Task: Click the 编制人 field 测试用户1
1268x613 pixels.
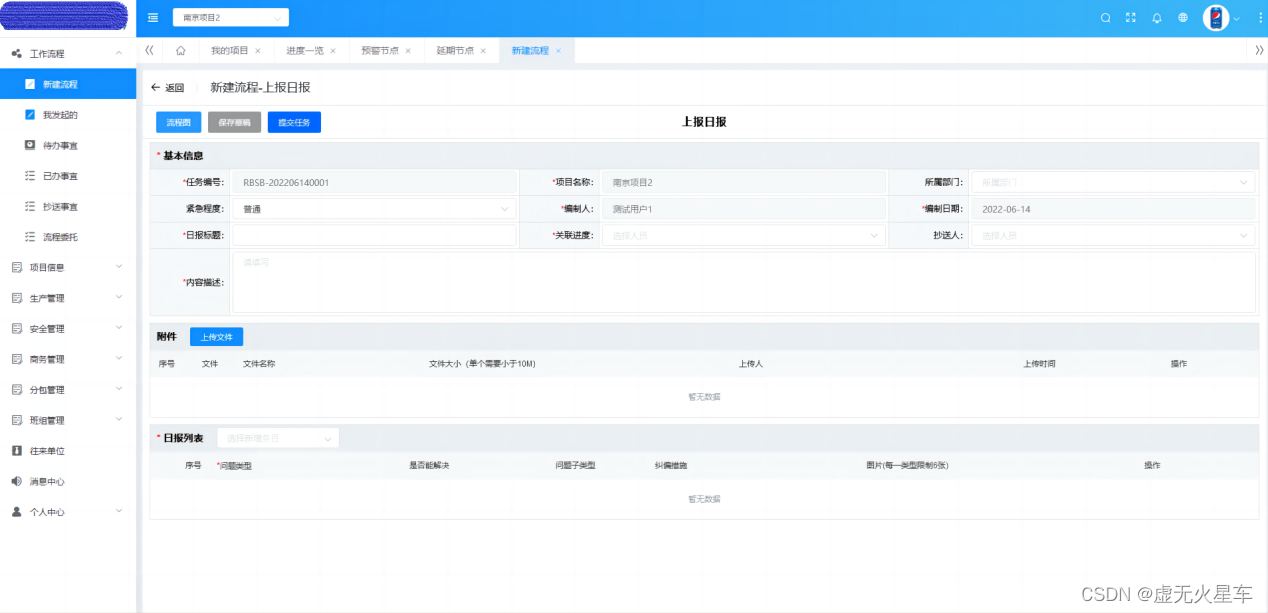Action: [x=744, y=209]
